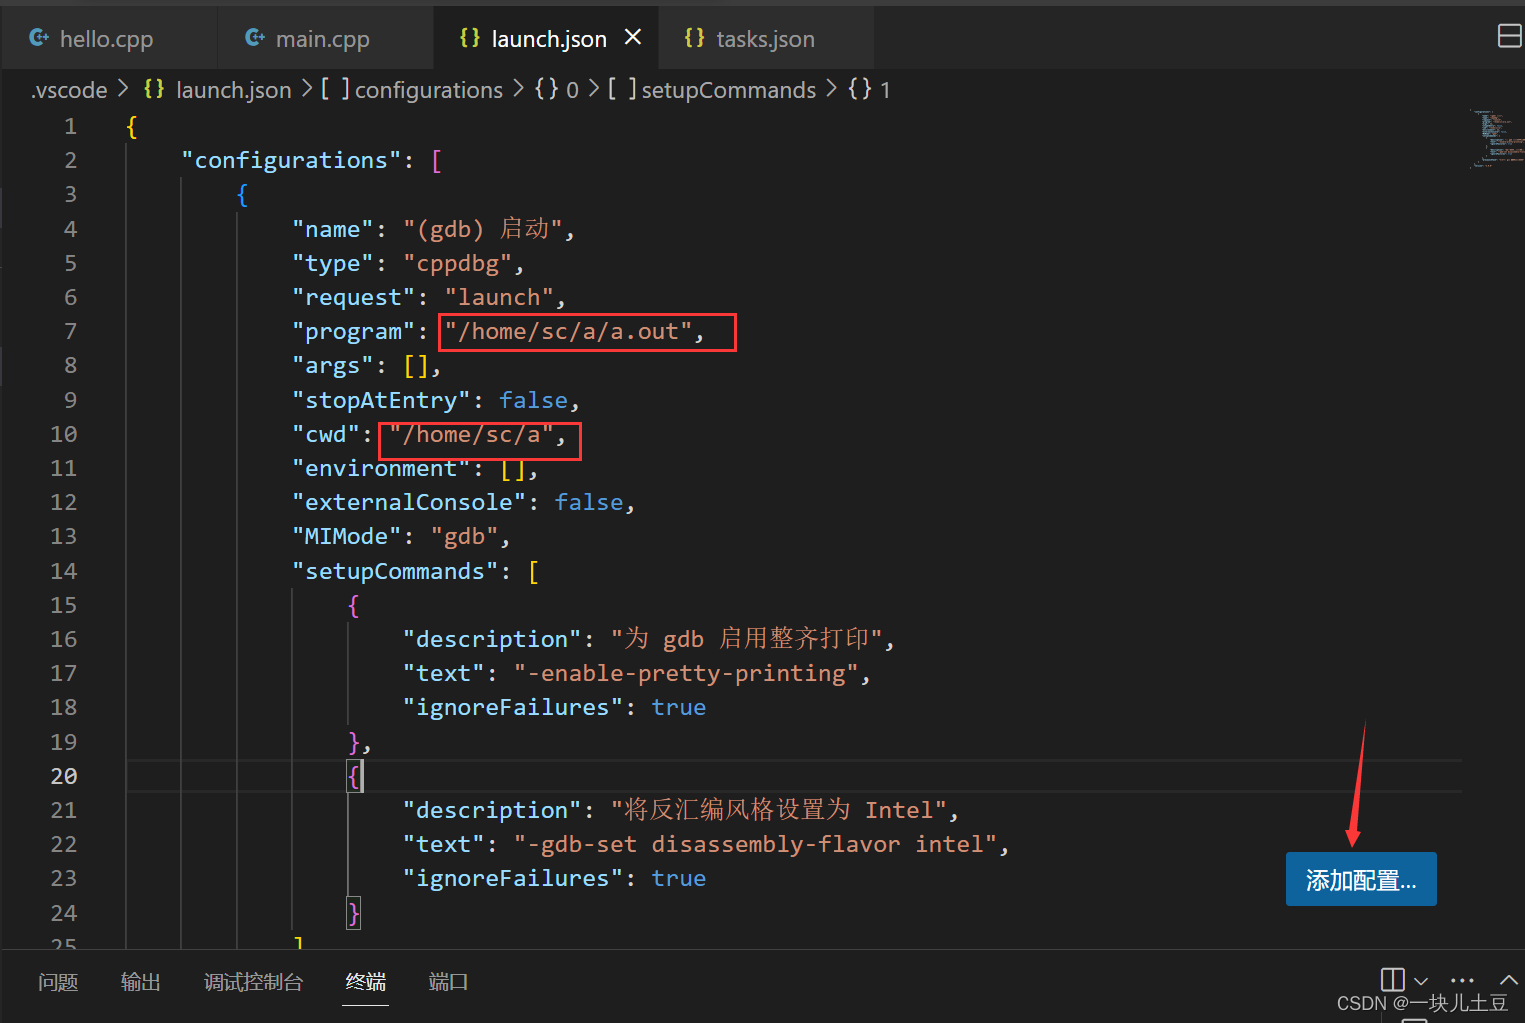Screen dimensions: 1525x1023
Task: Click the minimap preview in top right
Action: pos(1495,138)
